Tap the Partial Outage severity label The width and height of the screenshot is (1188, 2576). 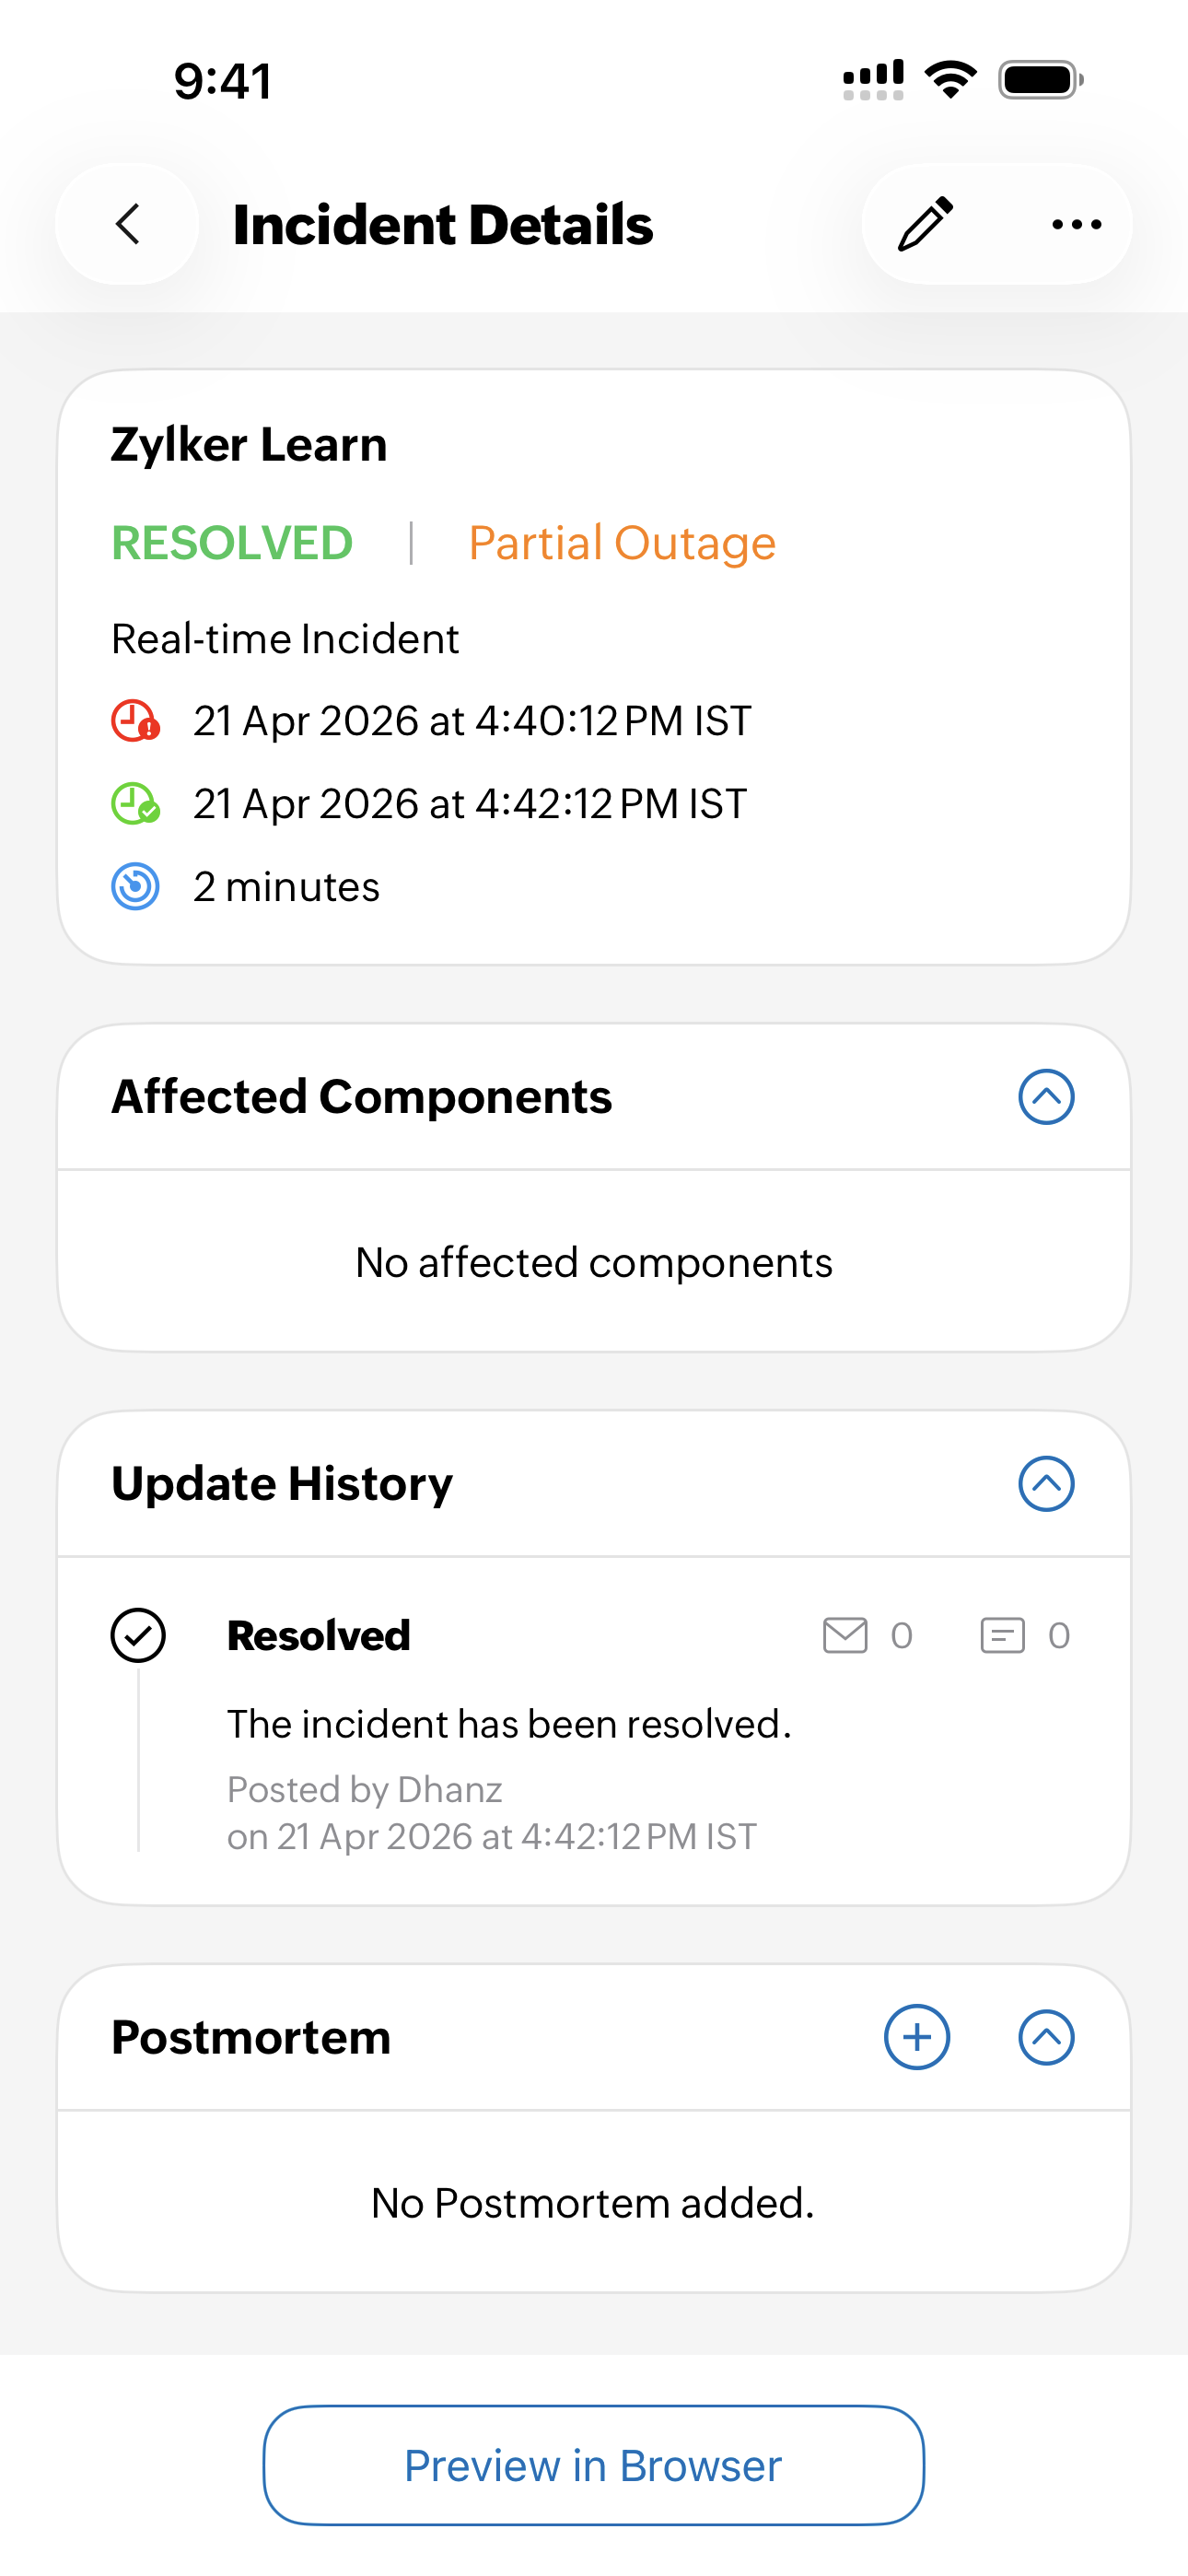pos(622,543)
